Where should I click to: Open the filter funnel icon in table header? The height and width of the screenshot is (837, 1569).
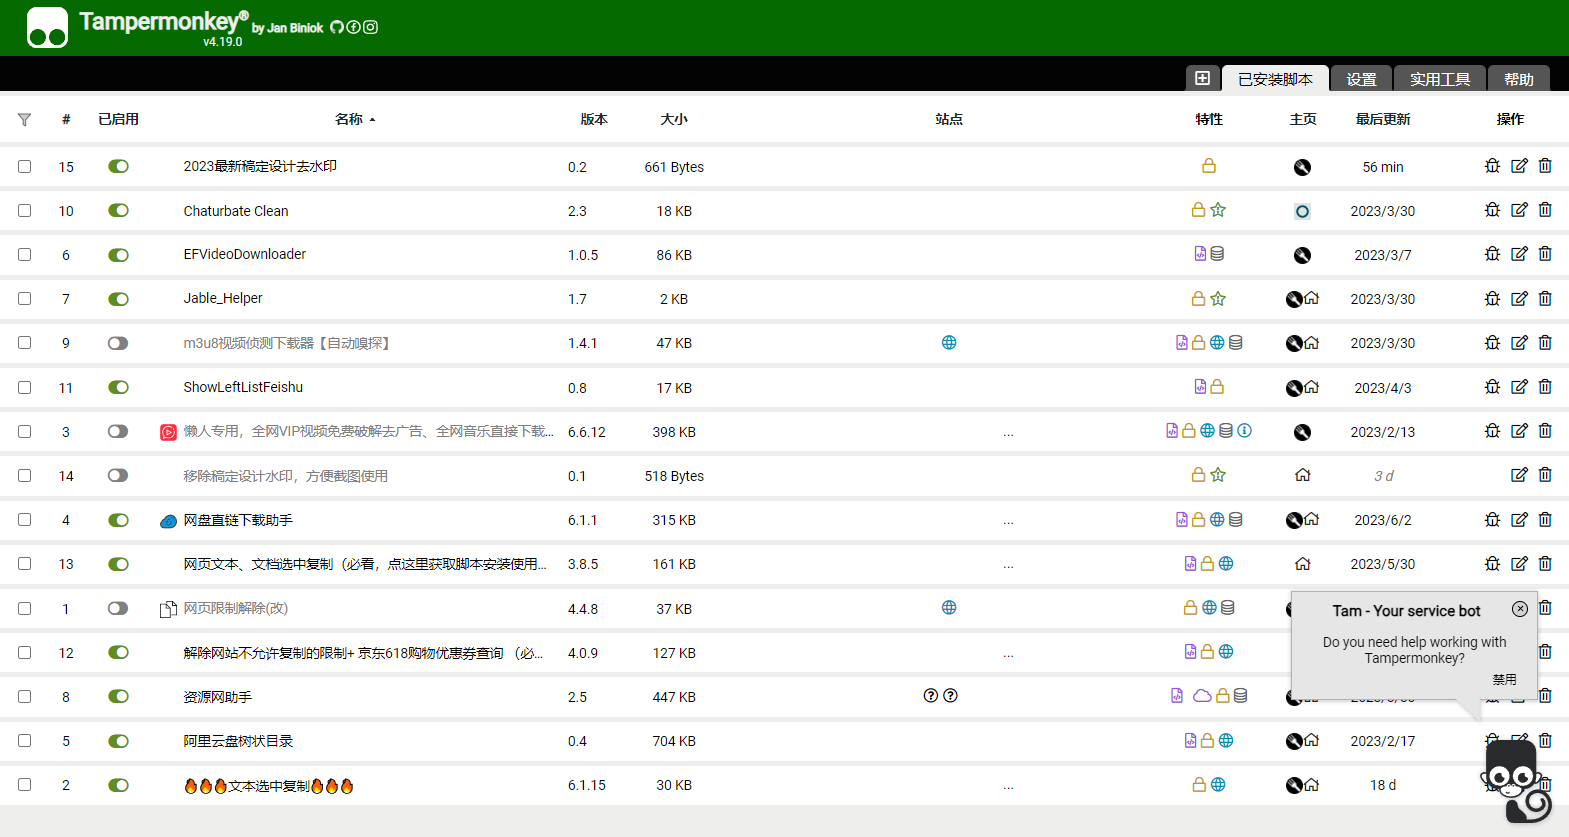click(24, 119)
